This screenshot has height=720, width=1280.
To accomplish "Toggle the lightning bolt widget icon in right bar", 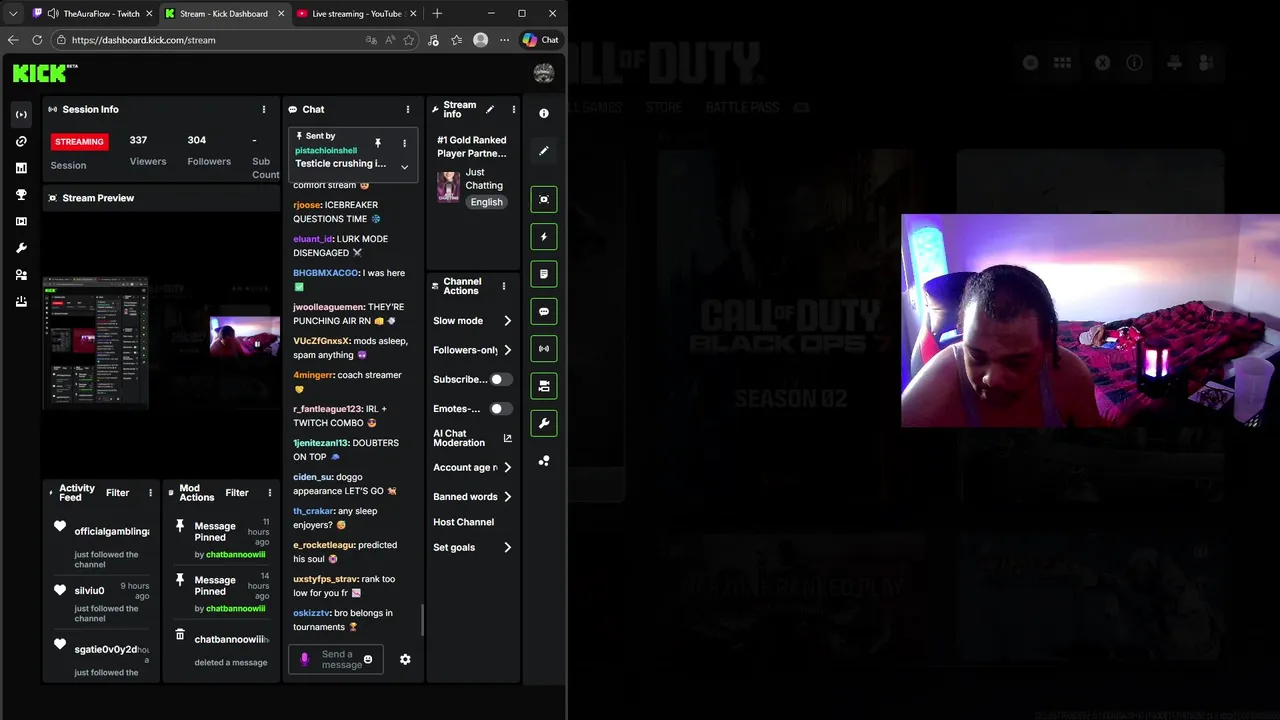I will click(544, 237).
